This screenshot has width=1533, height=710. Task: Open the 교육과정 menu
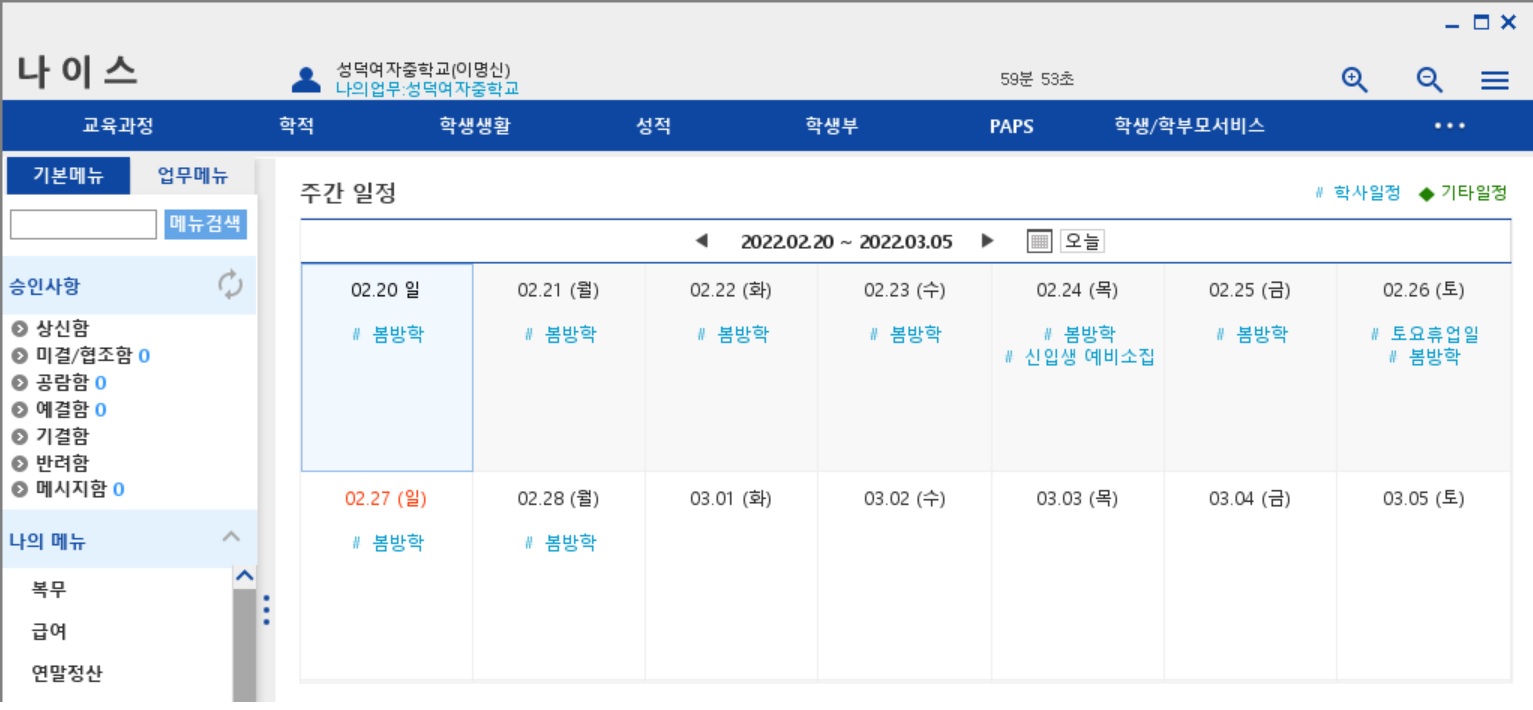click(x=118, y=126)
